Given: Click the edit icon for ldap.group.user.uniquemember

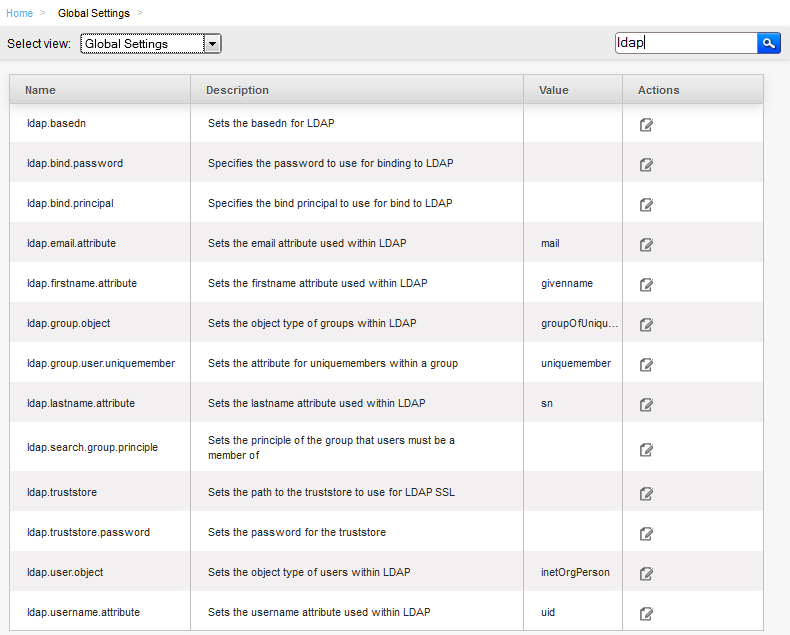Looking at the screenshot, I should pos(646,364).
